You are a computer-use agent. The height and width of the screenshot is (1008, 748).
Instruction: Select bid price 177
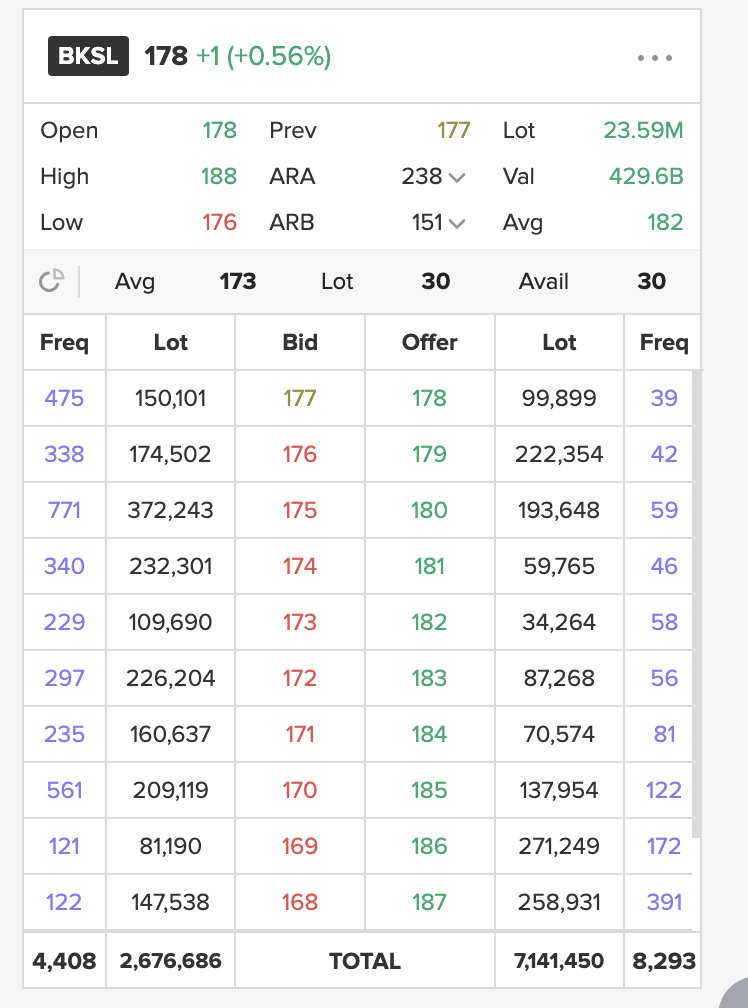pos(300,398)
